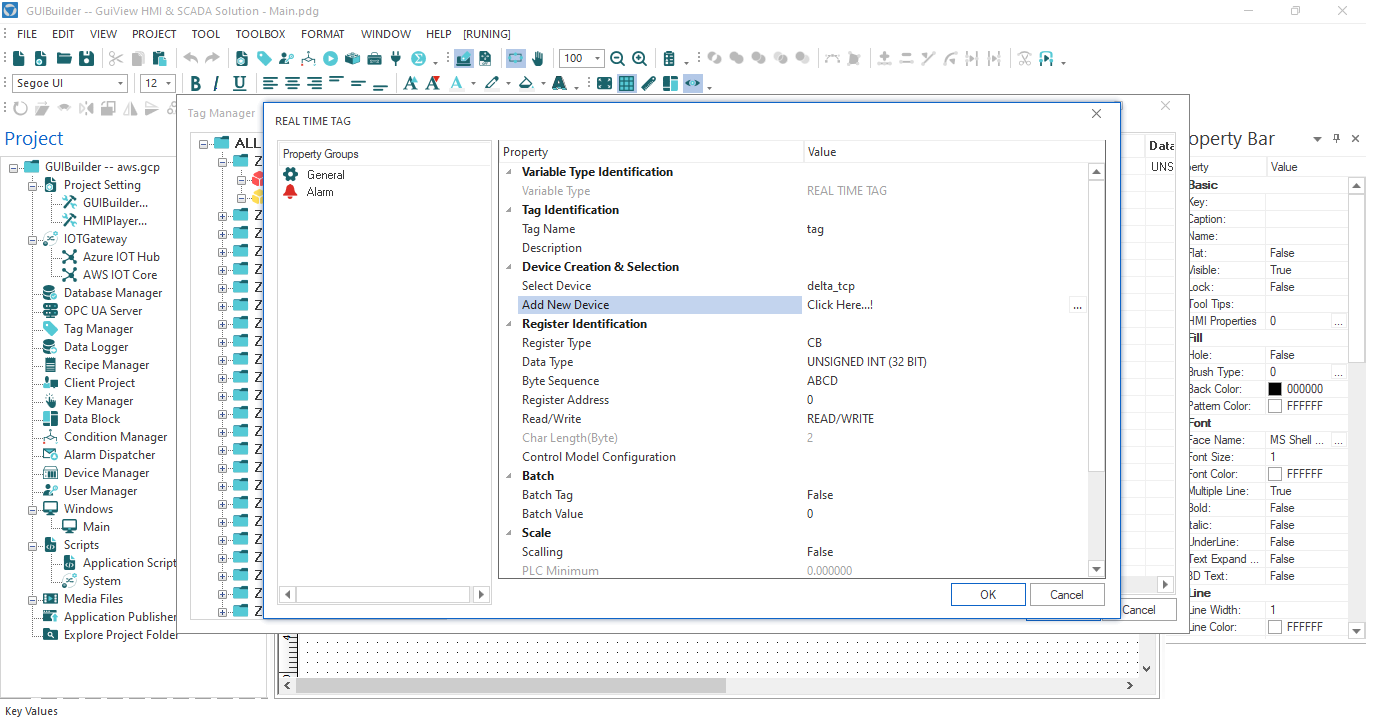The image size is (1400, 722).
Task: Click the new file icon in toolbar
Action: (x=19, y=58)
